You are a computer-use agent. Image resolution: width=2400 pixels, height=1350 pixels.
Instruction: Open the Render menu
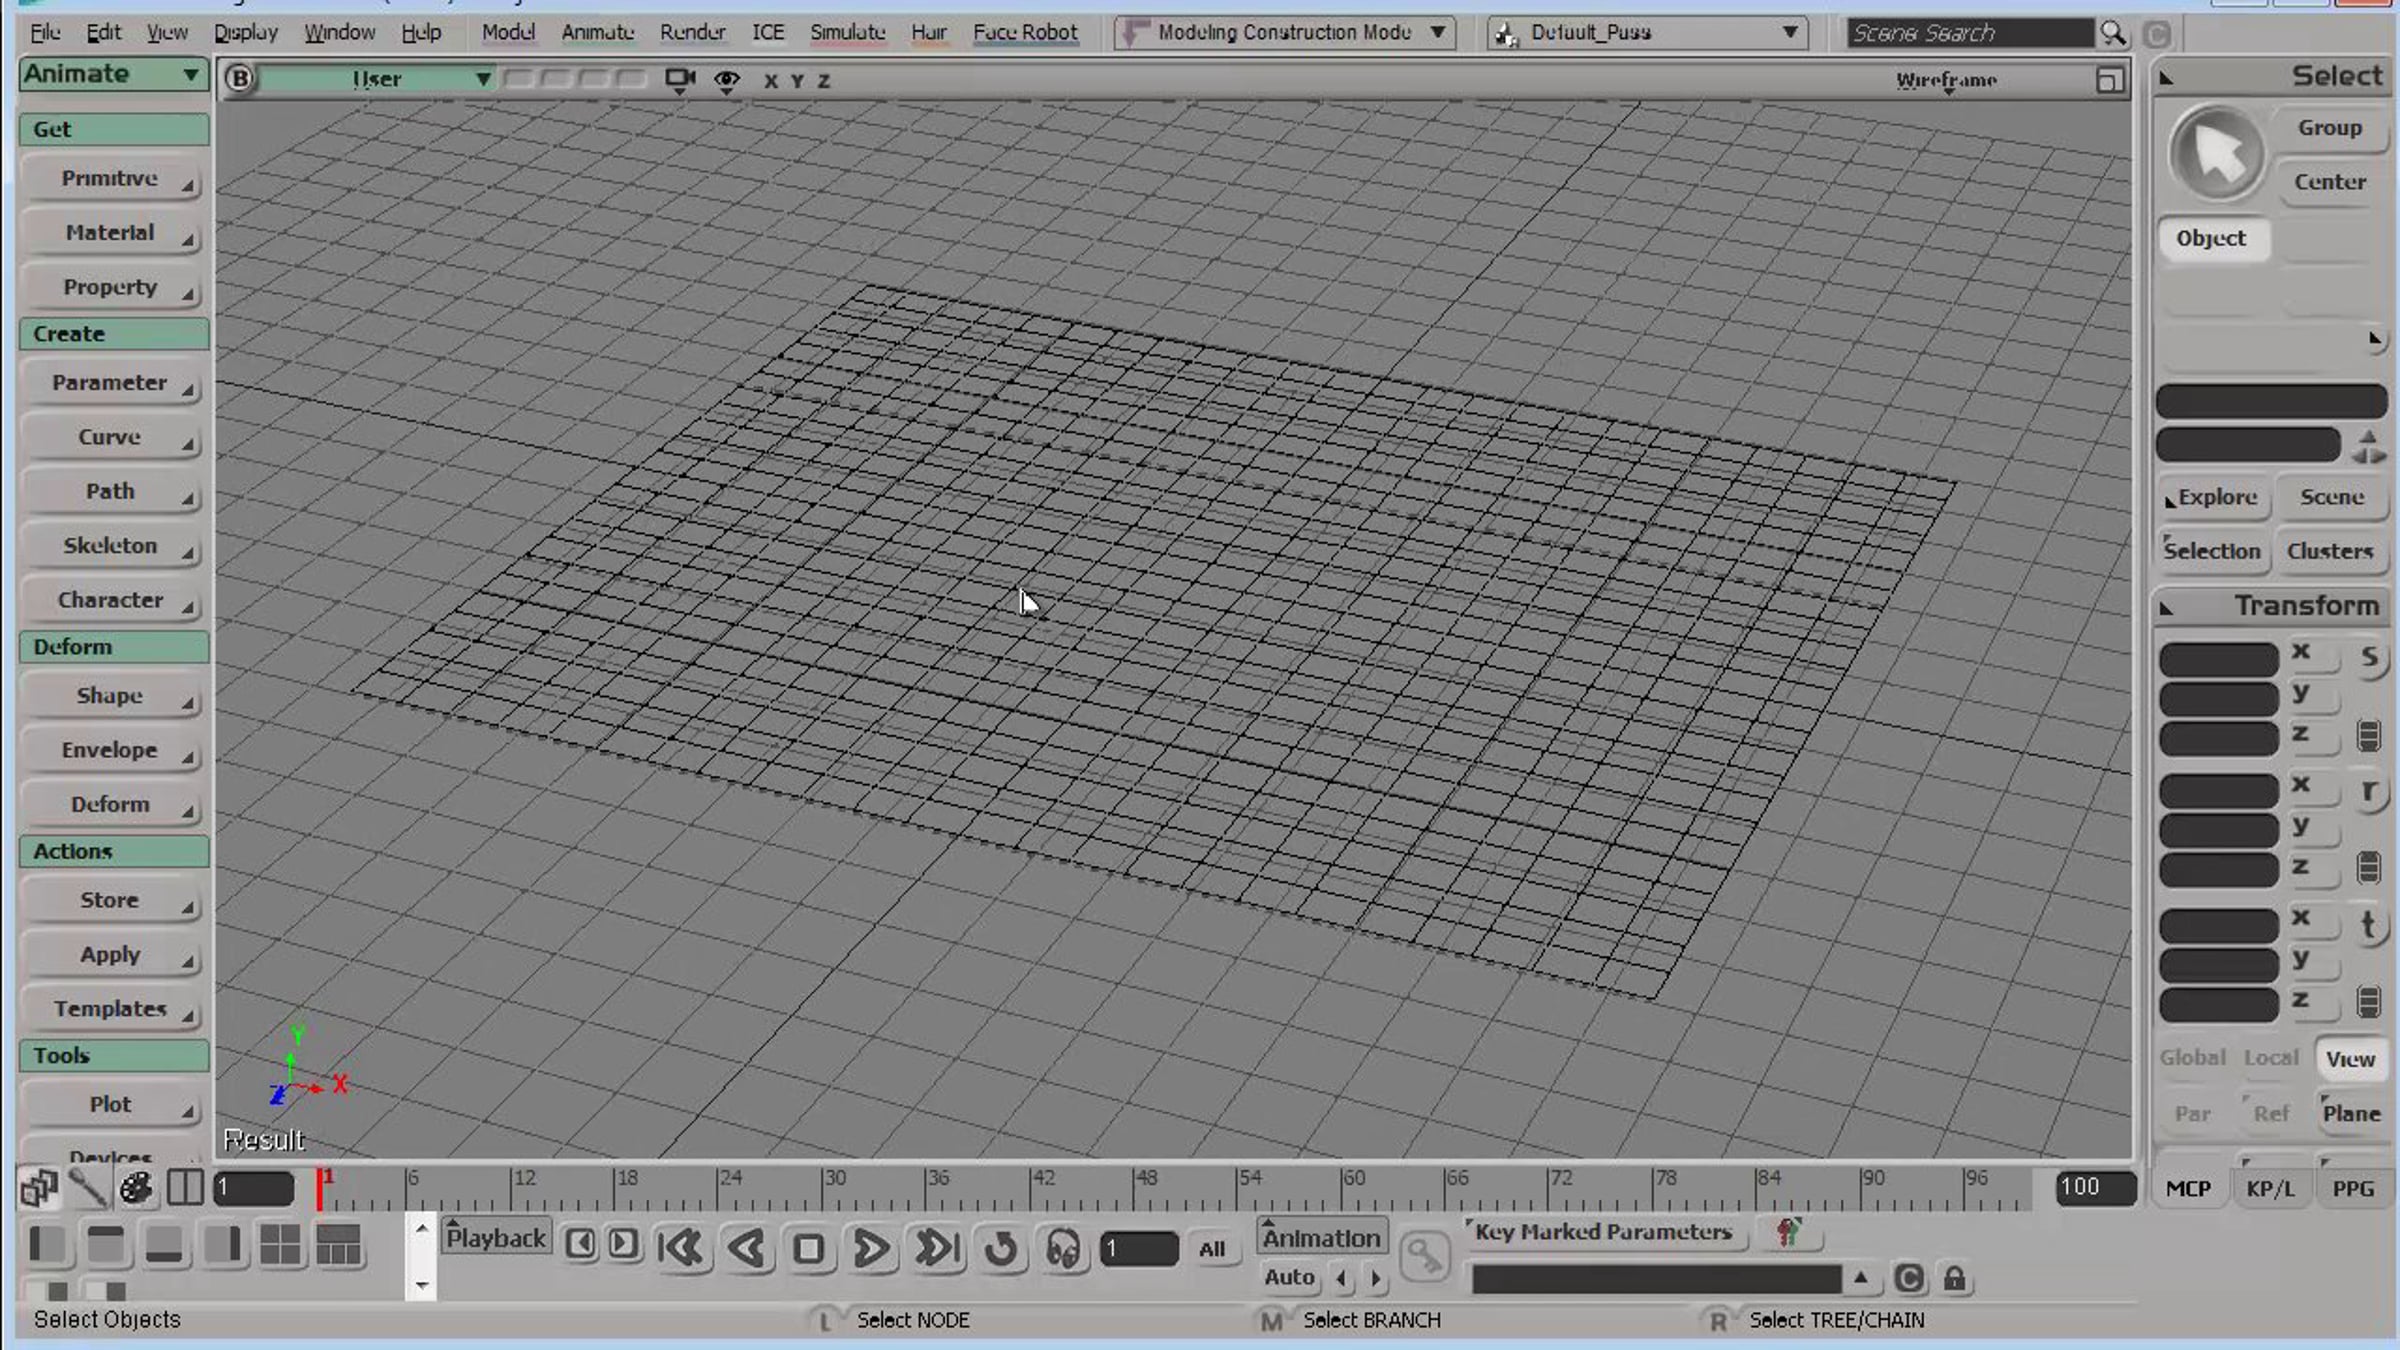[693, 33]
